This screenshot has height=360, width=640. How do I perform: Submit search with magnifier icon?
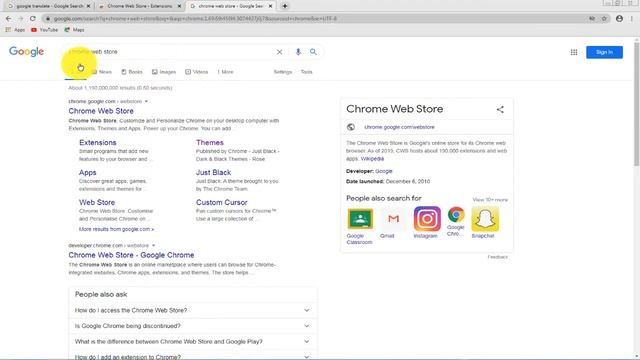[313, 52]
